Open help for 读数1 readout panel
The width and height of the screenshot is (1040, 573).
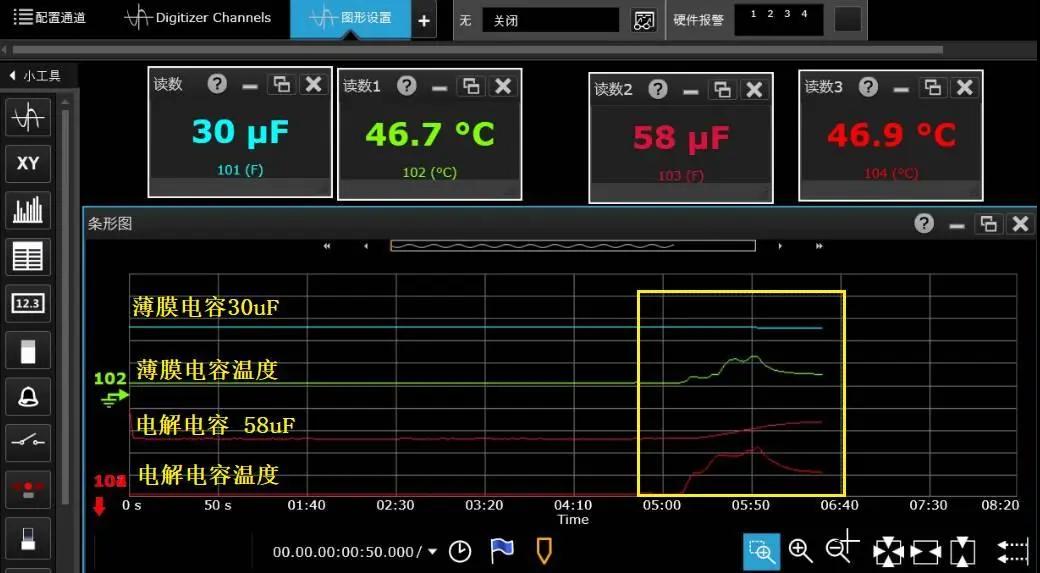pos(407,86)
